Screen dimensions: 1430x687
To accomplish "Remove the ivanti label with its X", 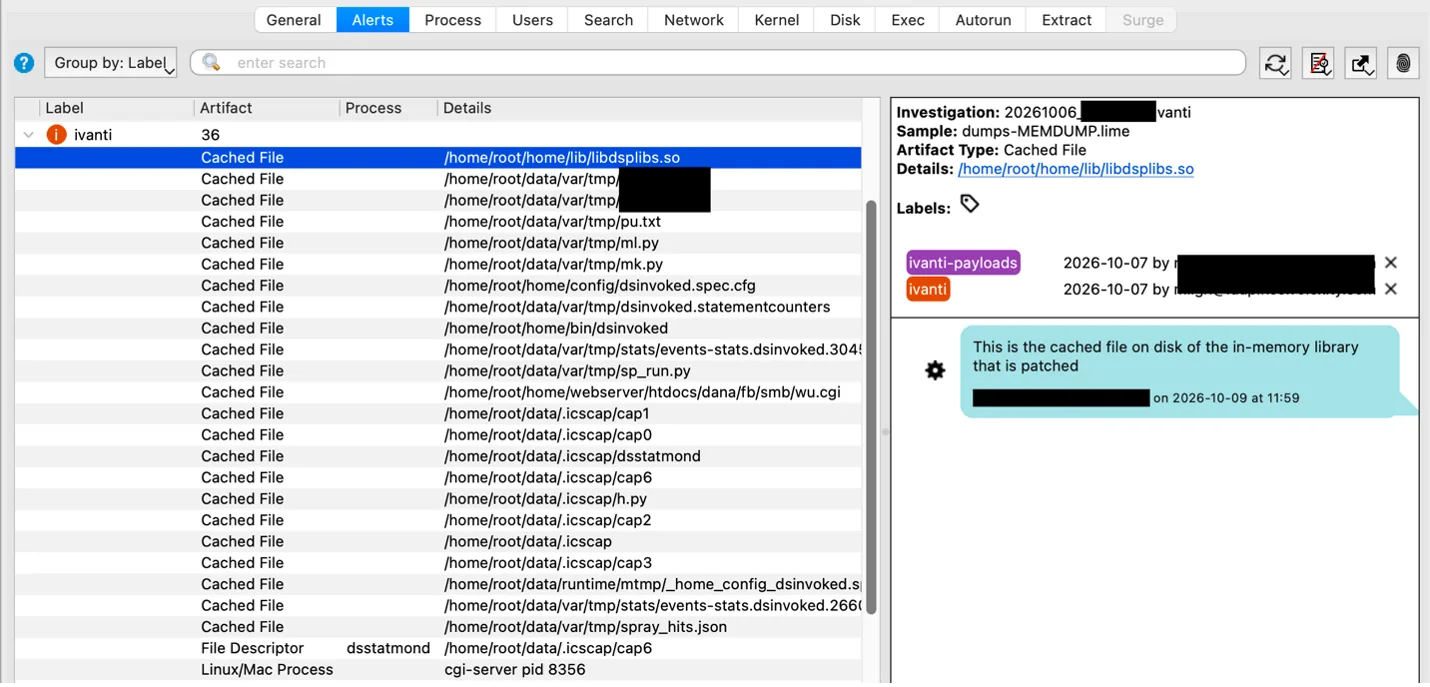I will [x=1390, y=289].
